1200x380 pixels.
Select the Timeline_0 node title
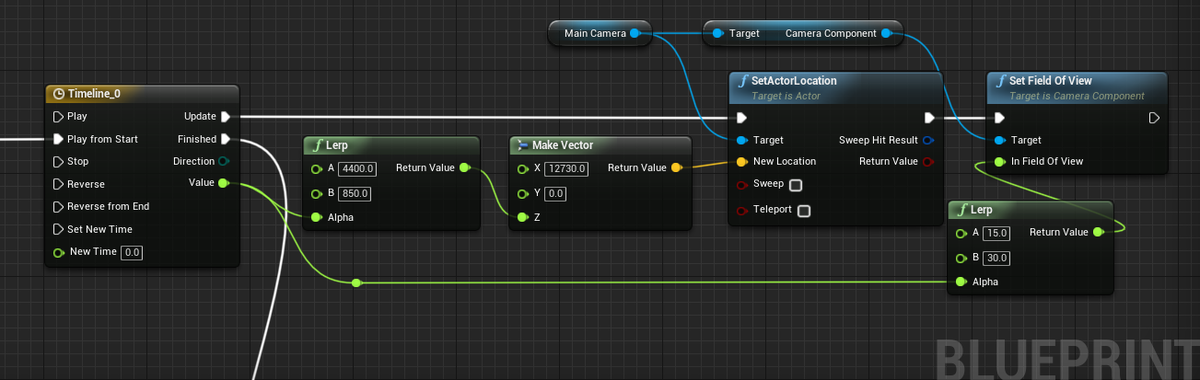click(94, 93)
